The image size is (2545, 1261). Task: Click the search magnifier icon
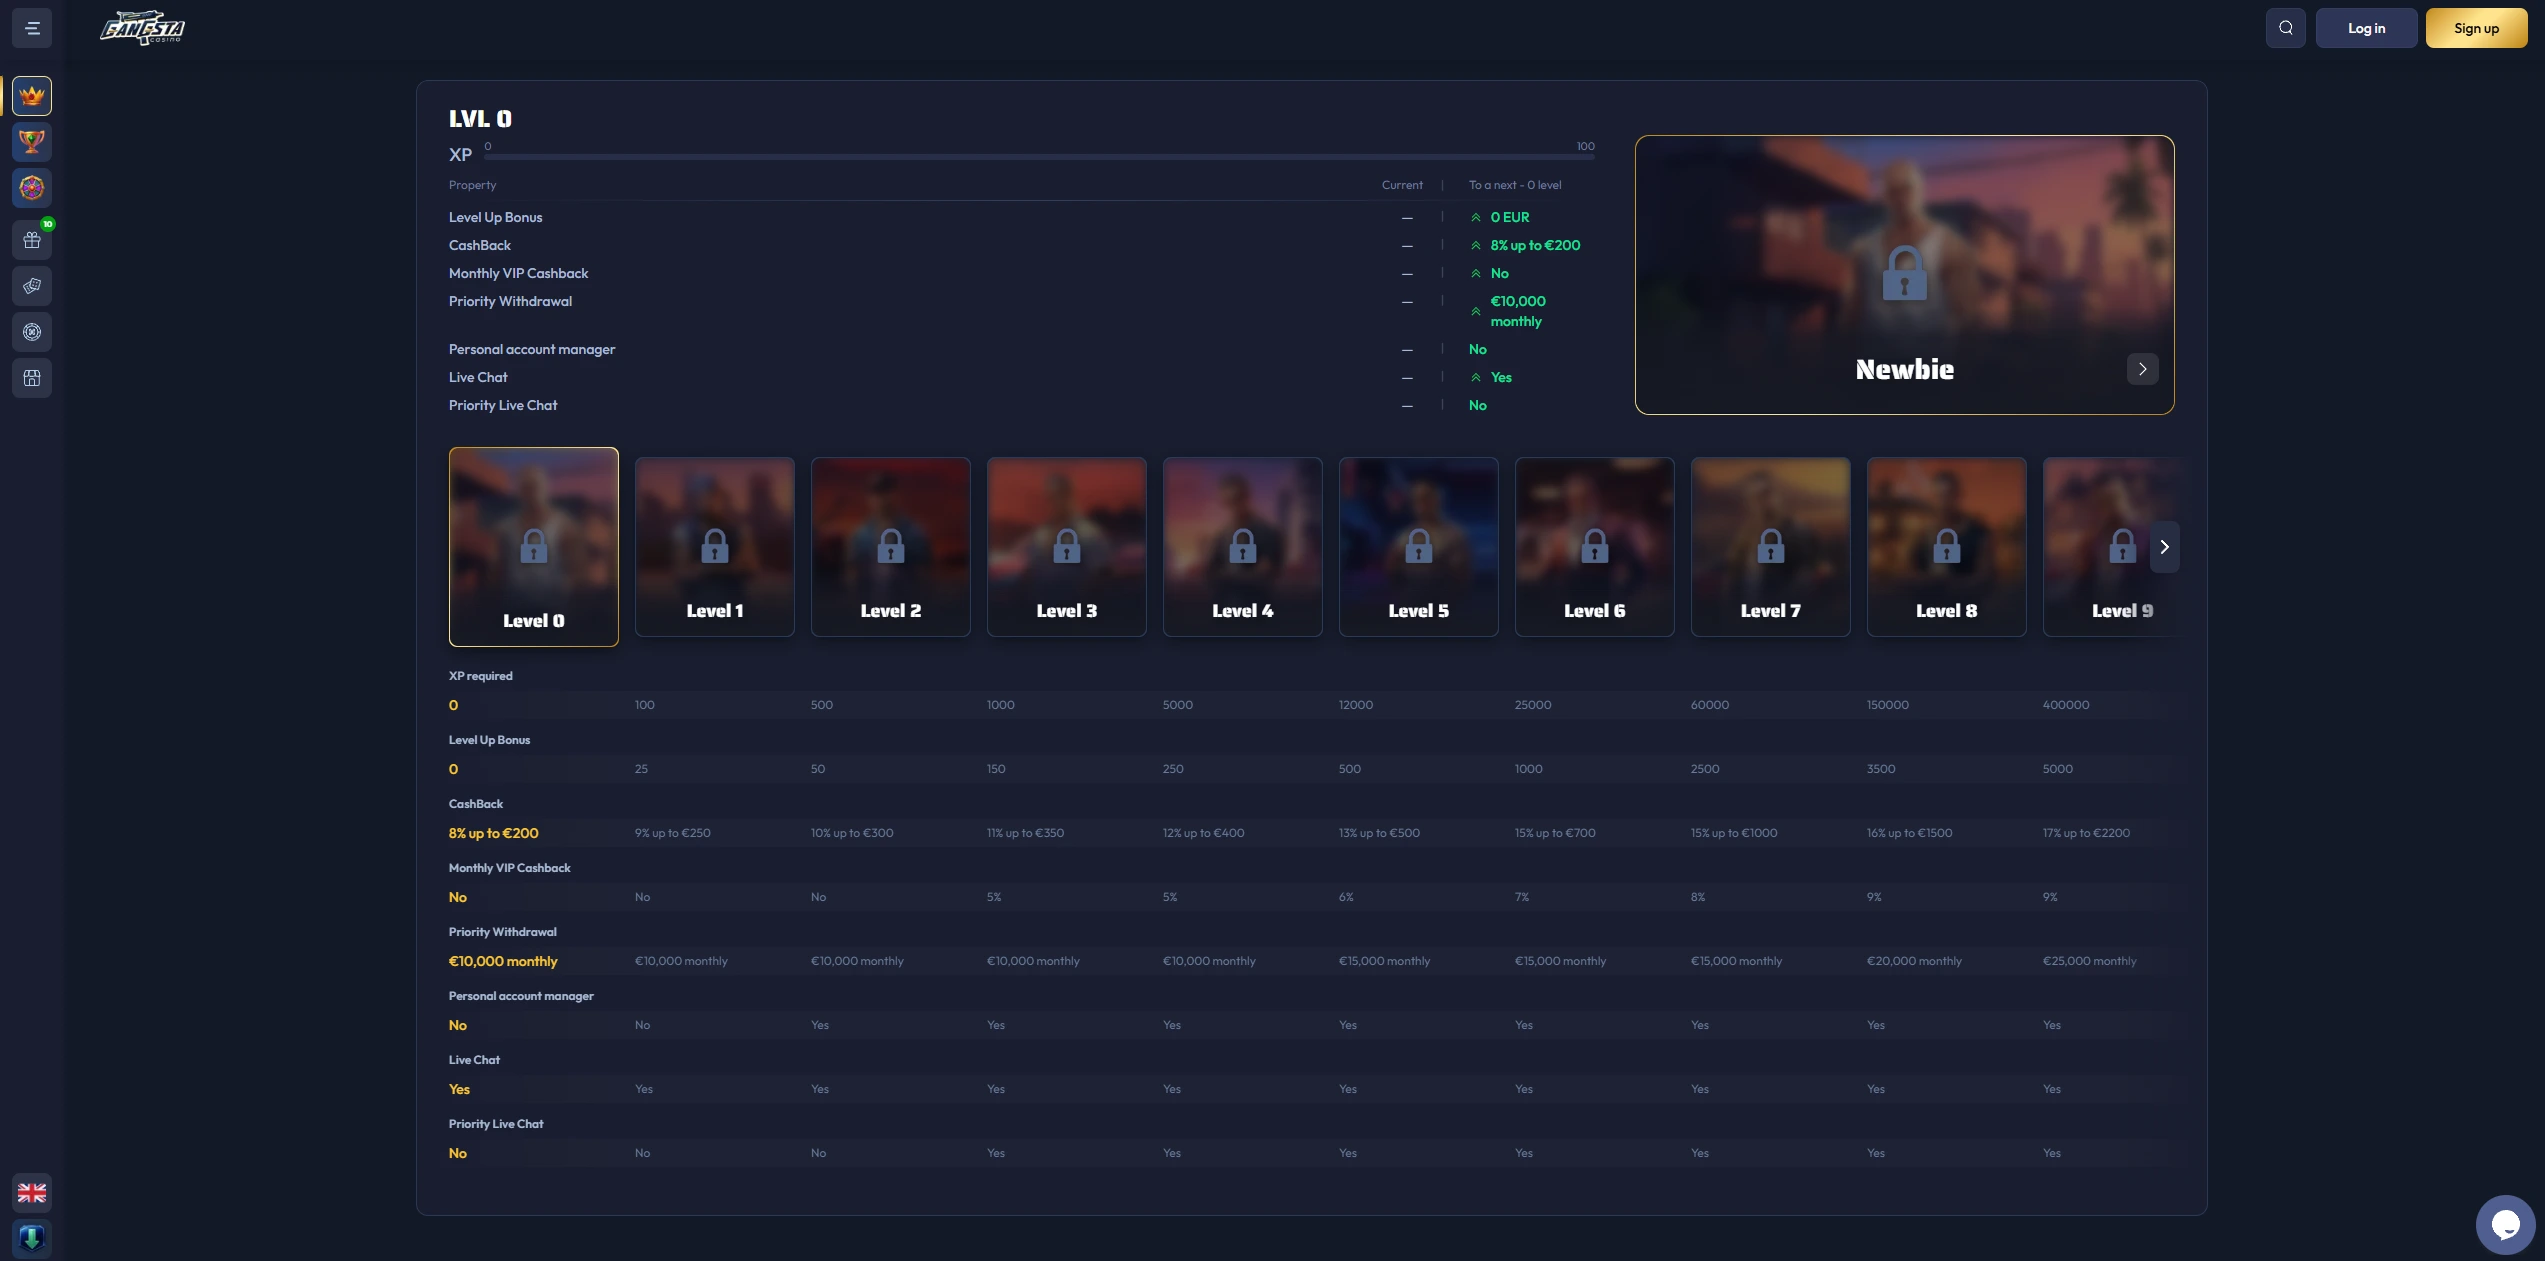coord(2286,28)
